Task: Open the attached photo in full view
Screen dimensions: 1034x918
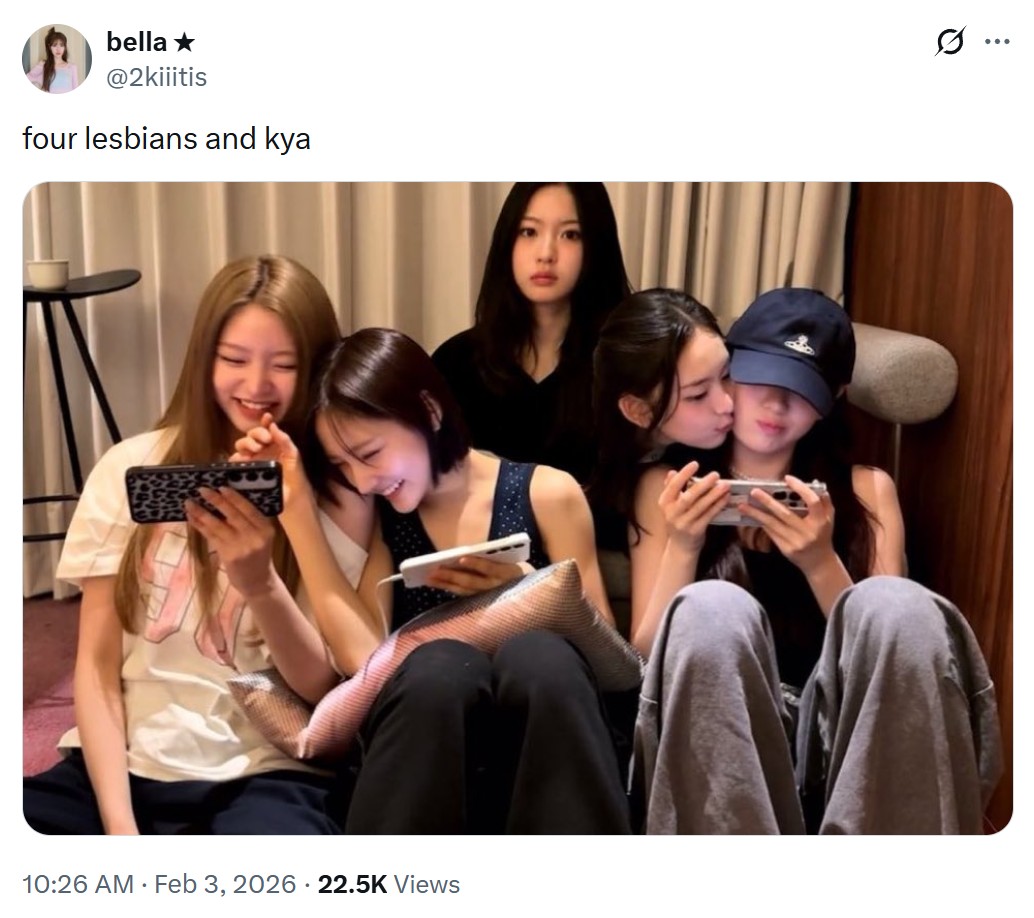Action: click(x=518, y=508)
